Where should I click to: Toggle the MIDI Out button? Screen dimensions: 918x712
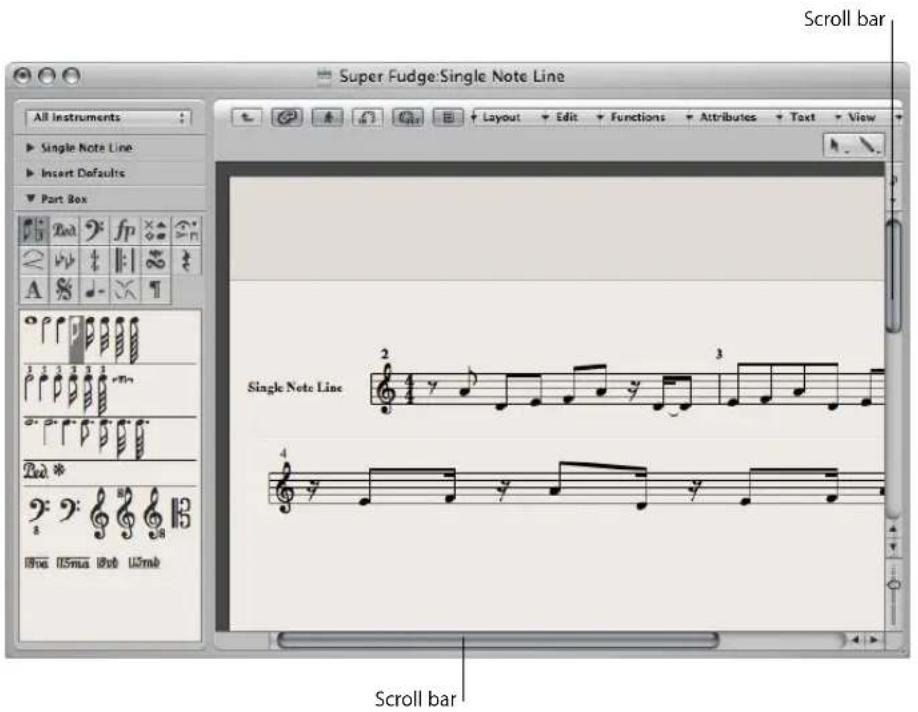click(408, 117)
